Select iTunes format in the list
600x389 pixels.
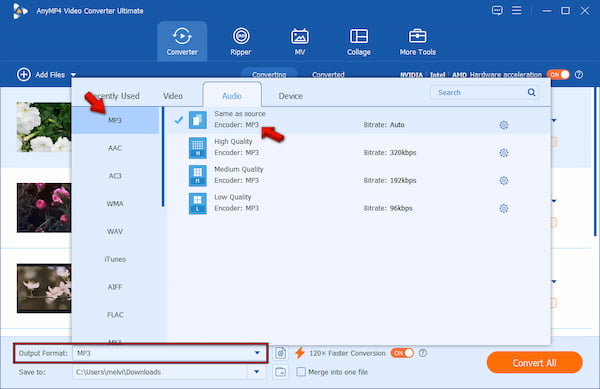click(x=115, y=259)
